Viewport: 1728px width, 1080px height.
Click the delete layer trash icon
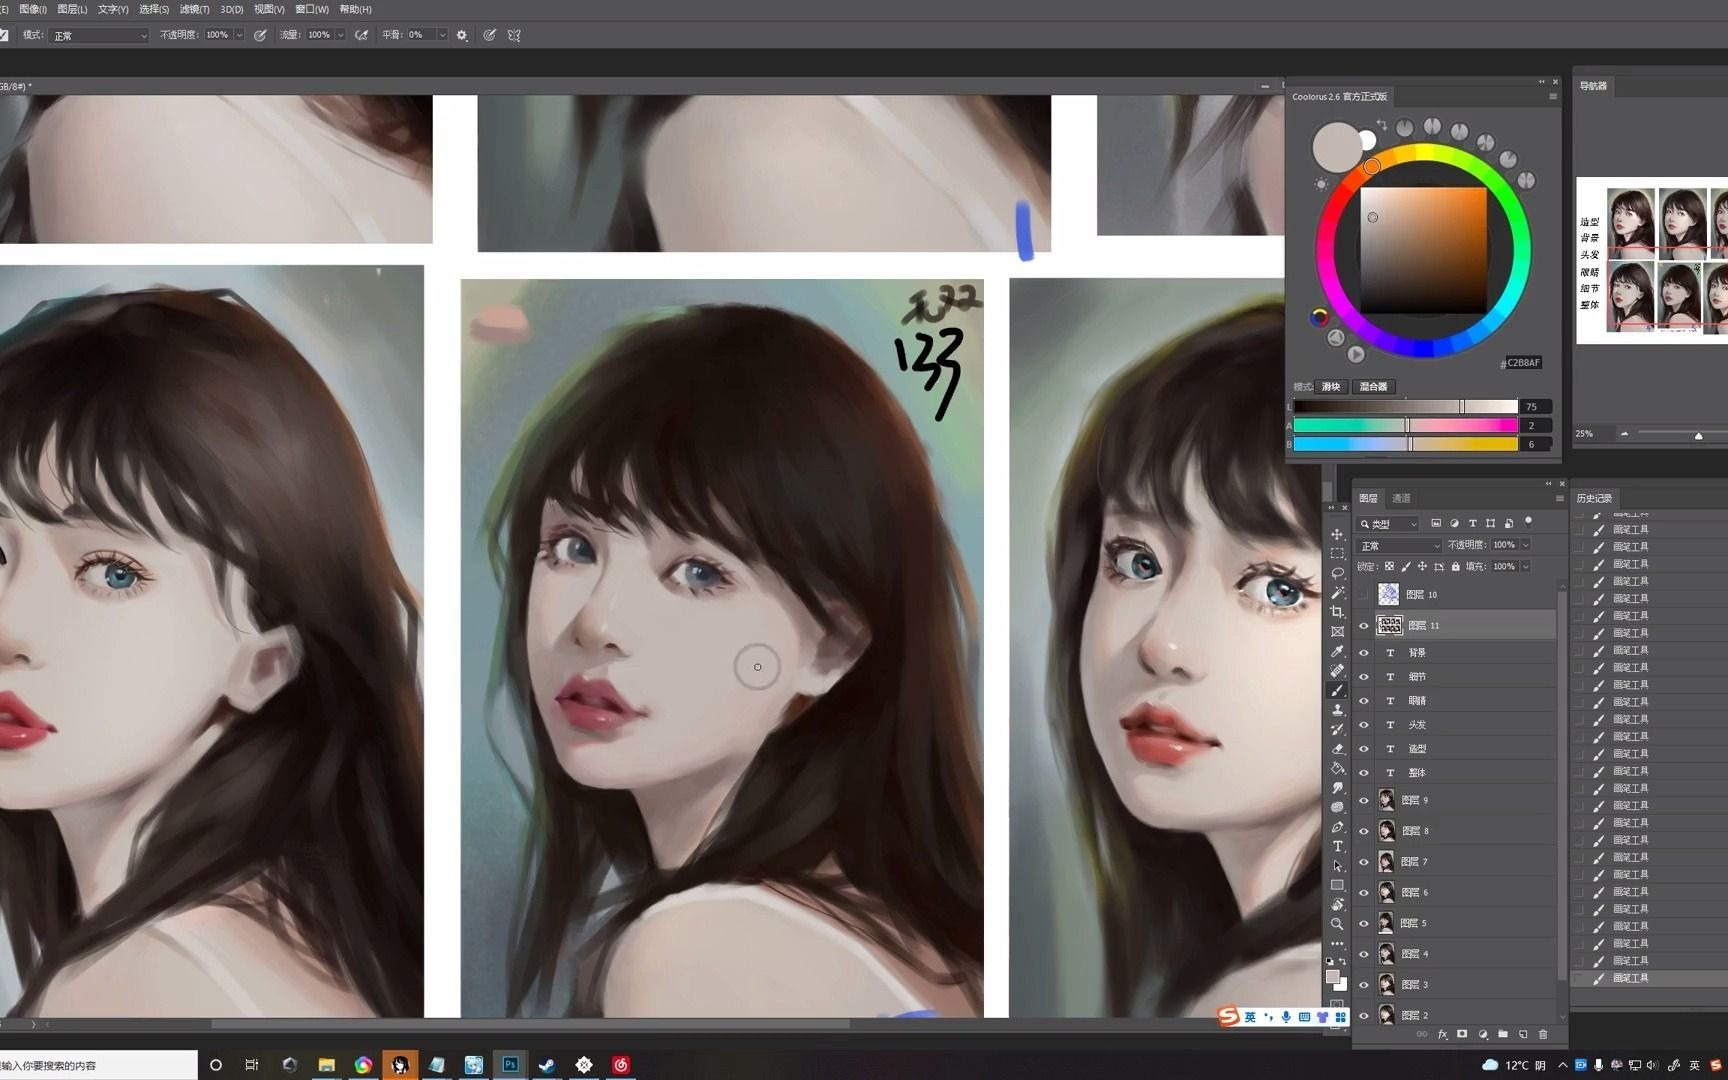(x=1543, y=1034)
